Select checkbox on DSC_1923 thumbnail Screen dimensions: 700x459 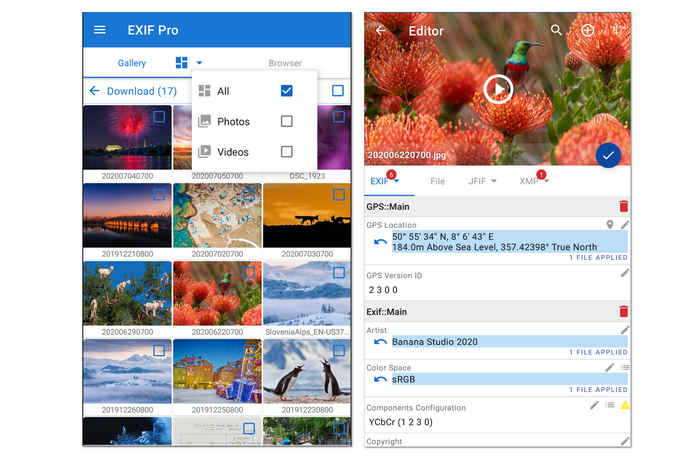pyautogui.click(x=339, y=117)
